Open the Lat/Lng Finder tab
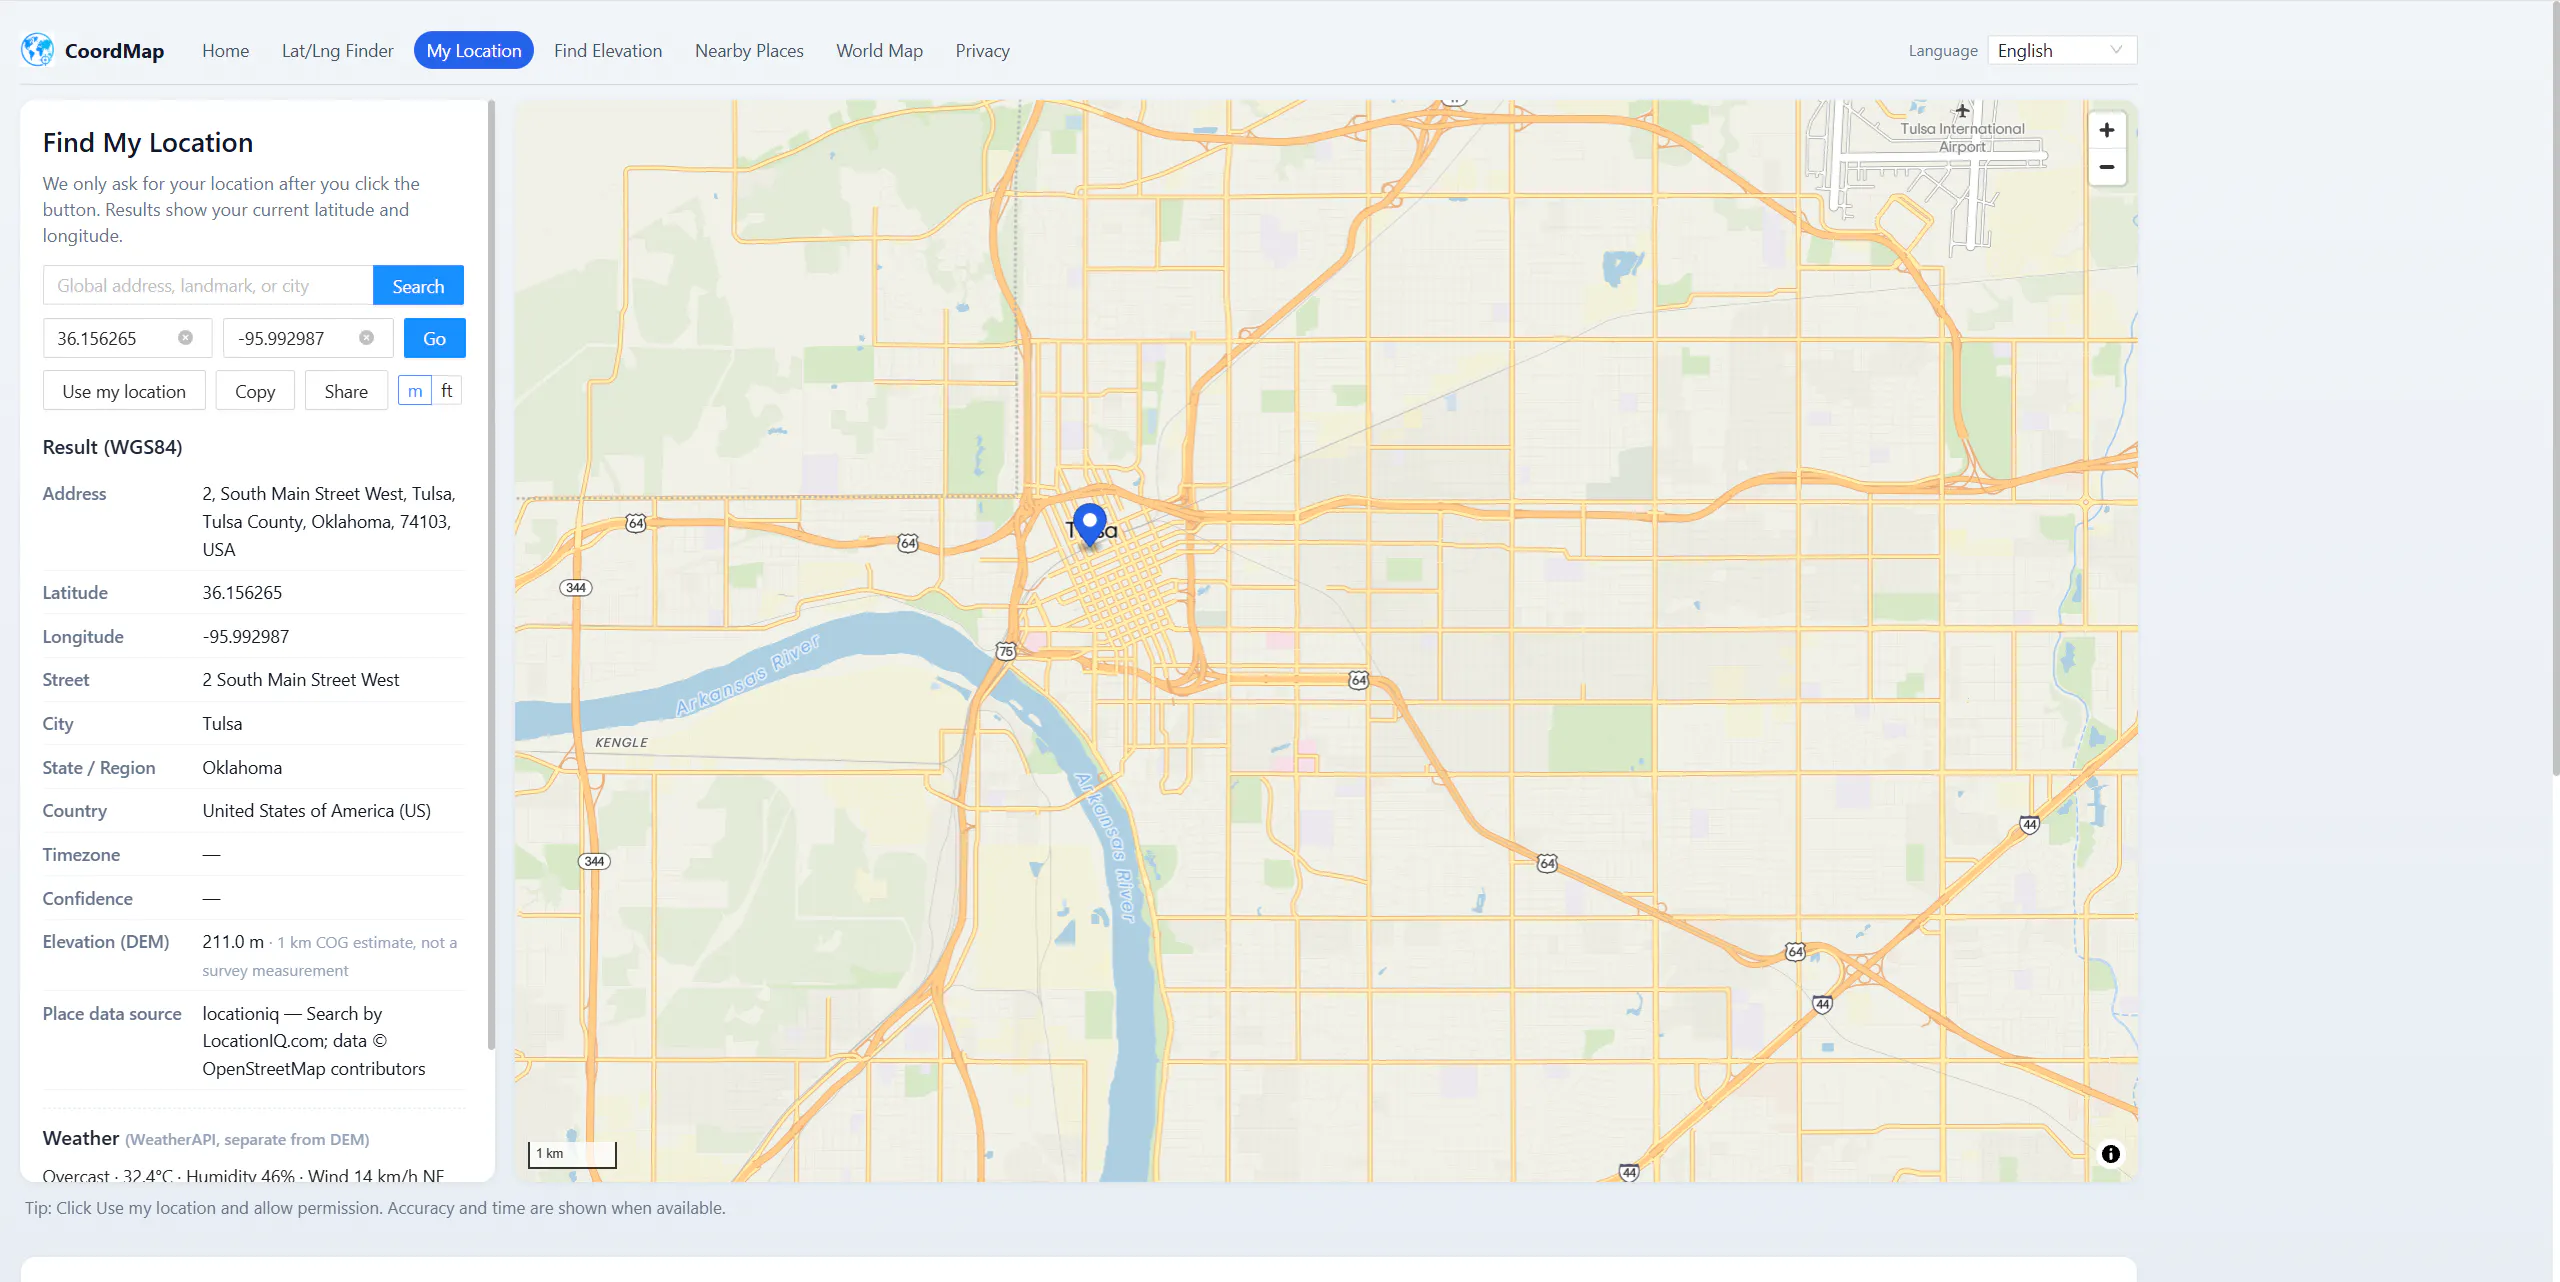 coord(337,50)
